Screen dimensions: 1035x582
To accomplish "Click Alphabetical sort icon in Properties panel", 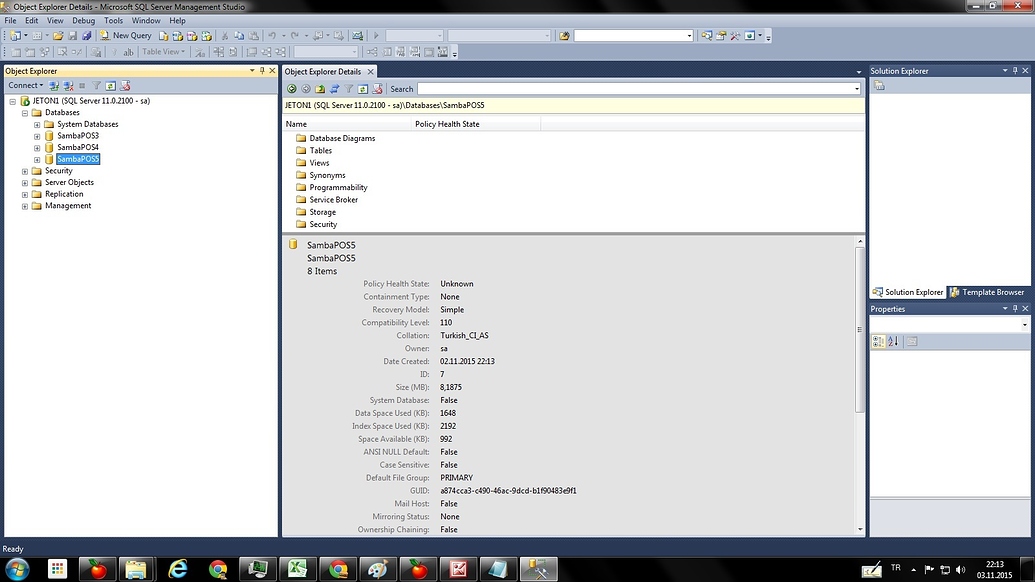I will [x=893, y=342].
